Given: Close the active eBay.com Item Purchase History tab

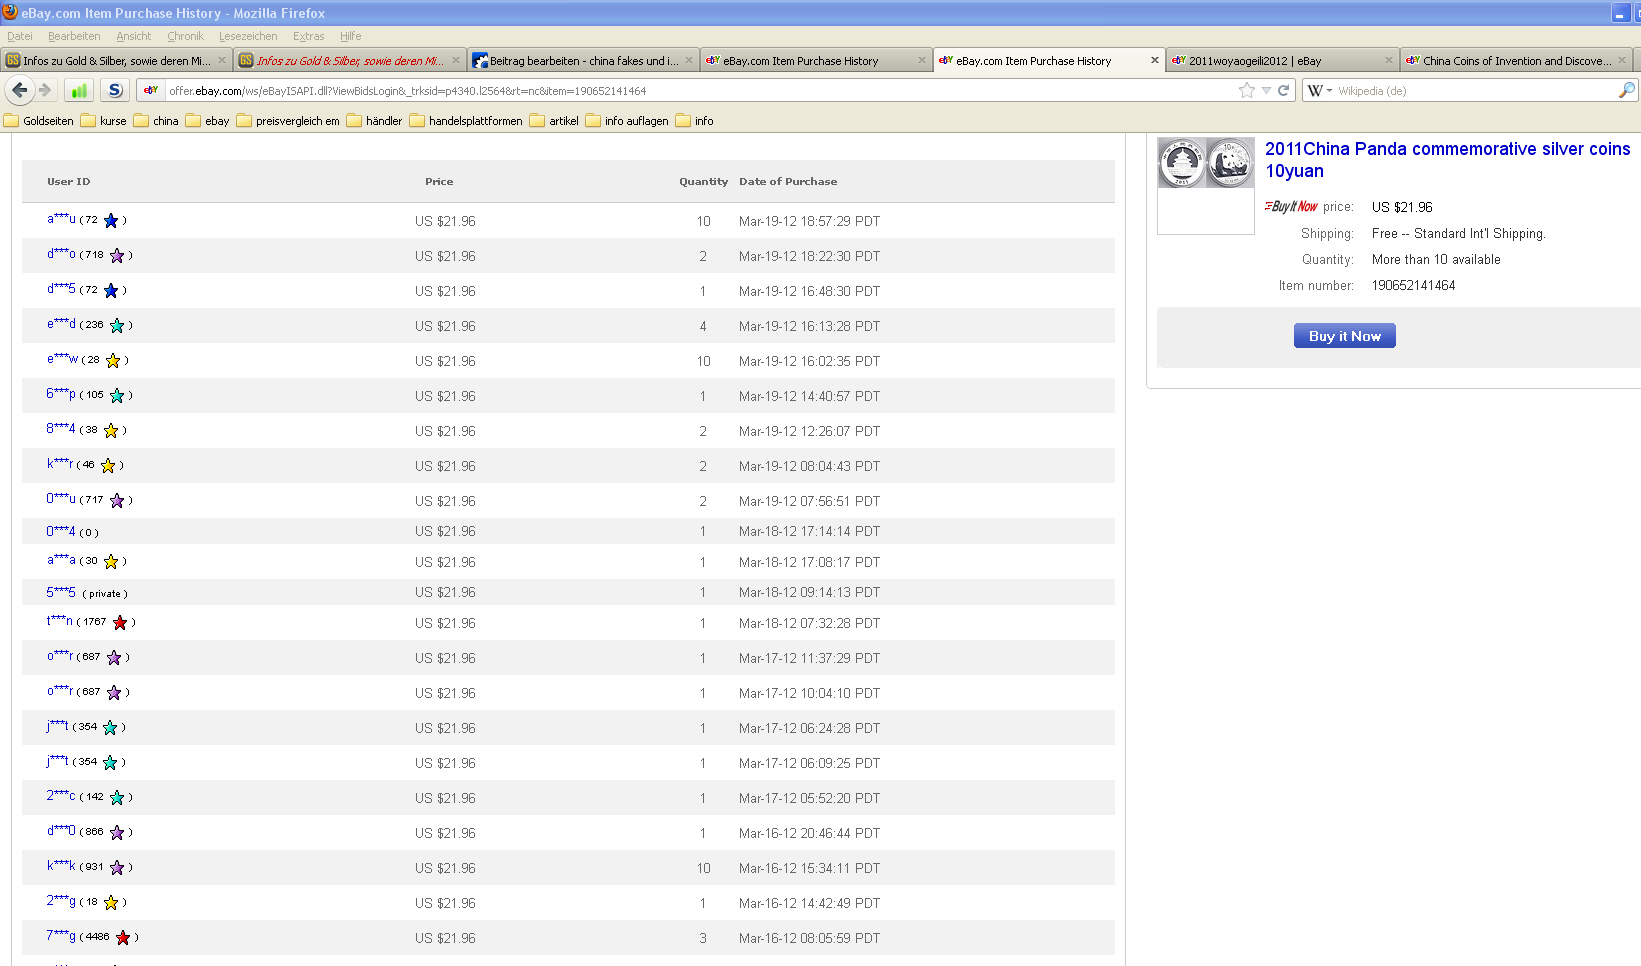Looking at the screenshot, I should coord(1155,60).
